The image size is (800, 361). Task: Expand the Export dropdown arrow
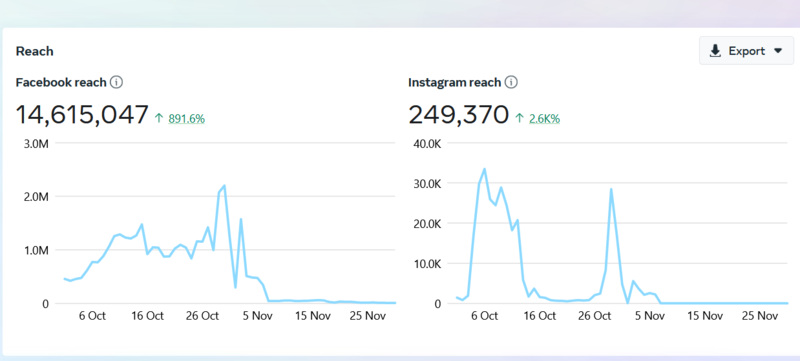tap(778, 50)
